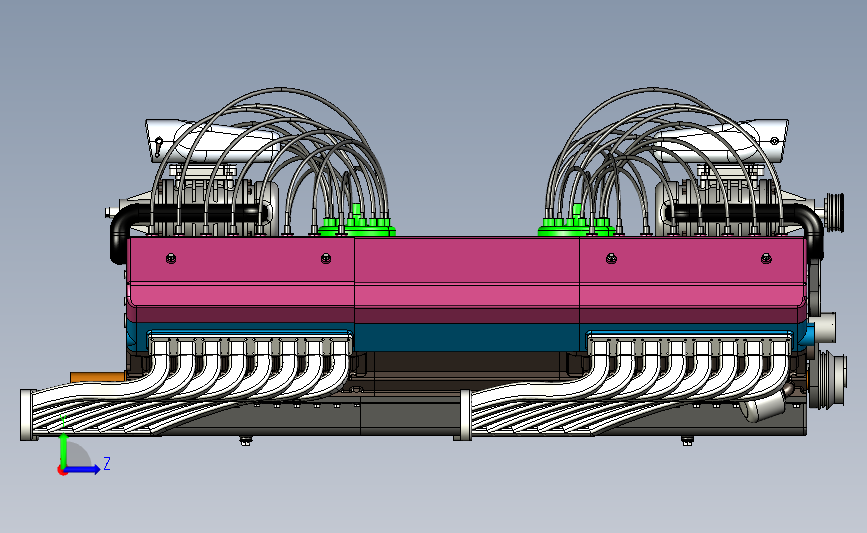Viewport: 867px width, 533px height.
Task: Select the dark teal center block
Action: [467, 337]
